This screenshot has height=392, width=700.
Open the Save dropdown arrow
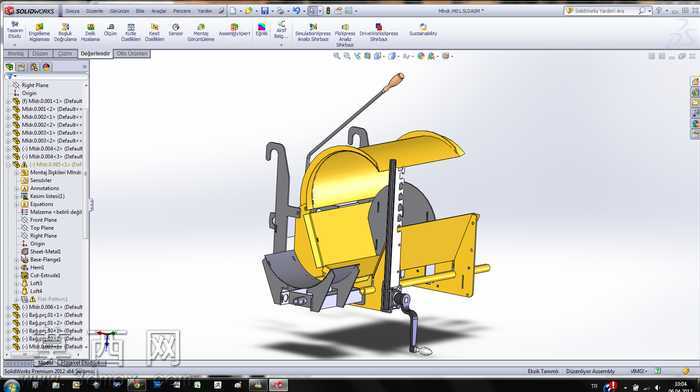pos(272,11)
